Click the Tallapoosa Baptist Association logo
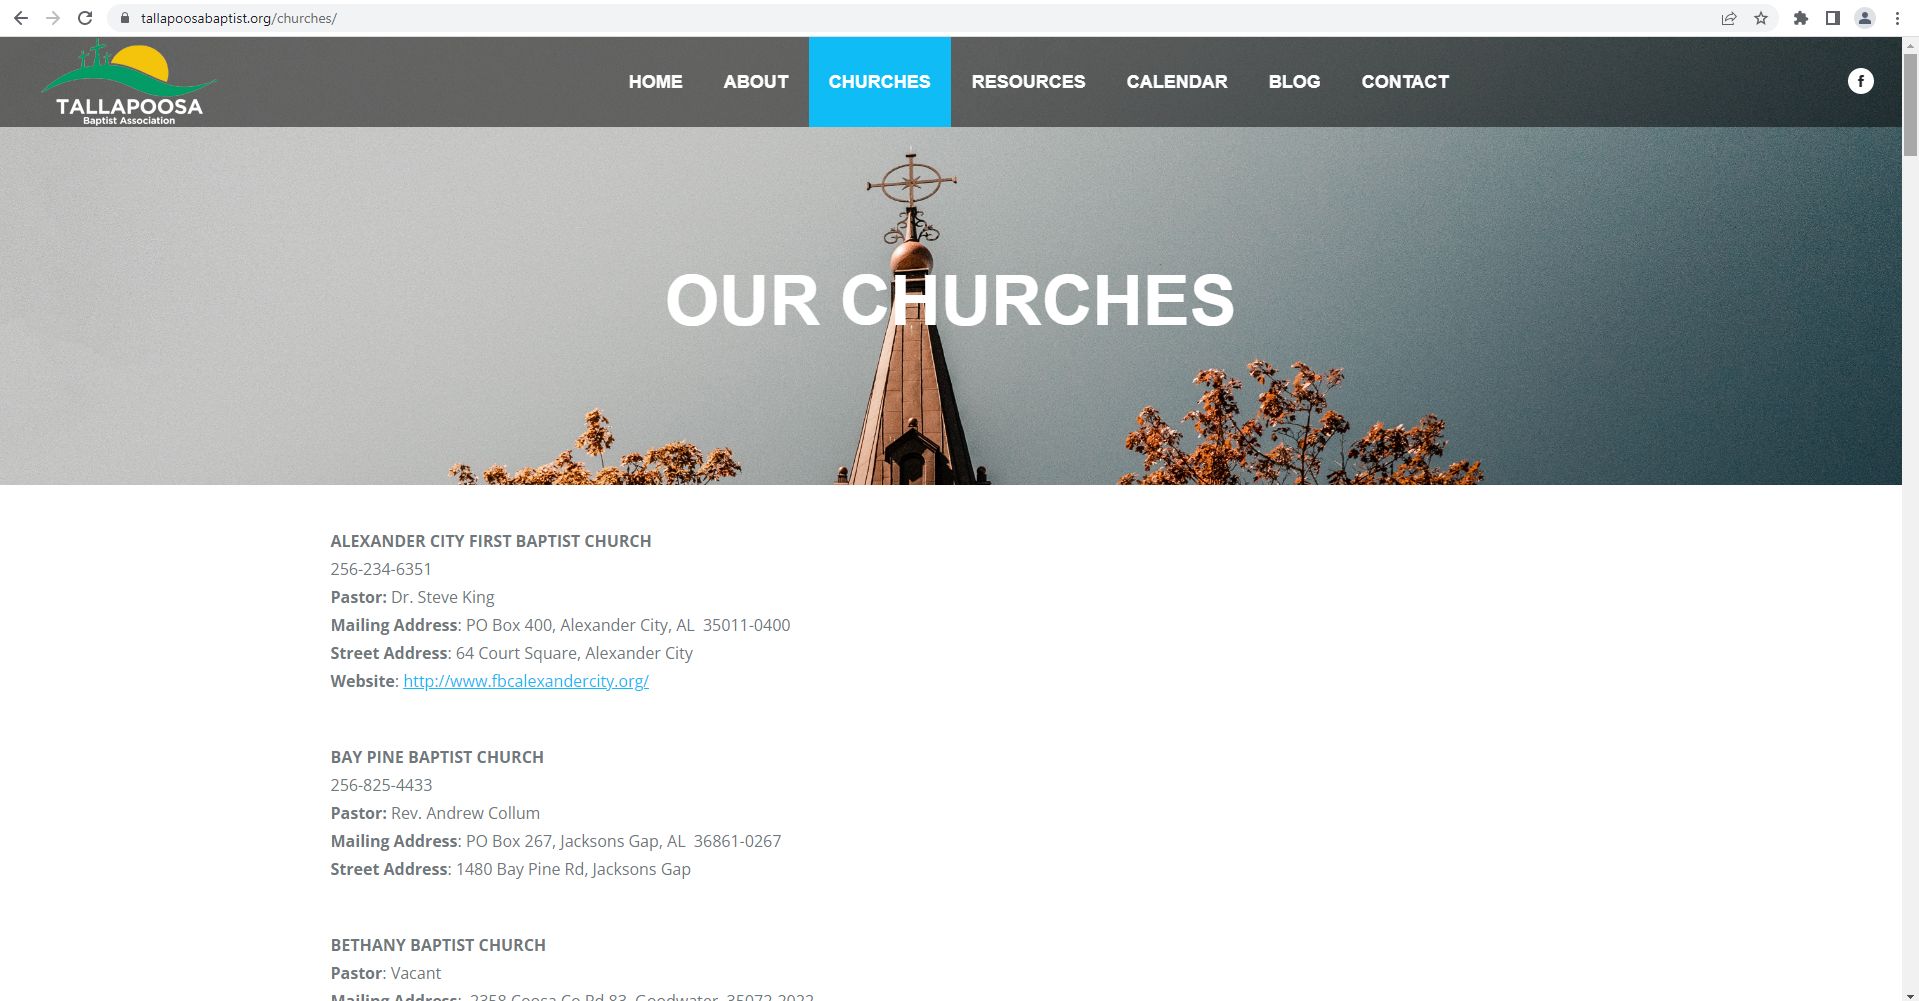This screenshot has height=1001, width=1919. pyautogui.click(x=129, y=83)
